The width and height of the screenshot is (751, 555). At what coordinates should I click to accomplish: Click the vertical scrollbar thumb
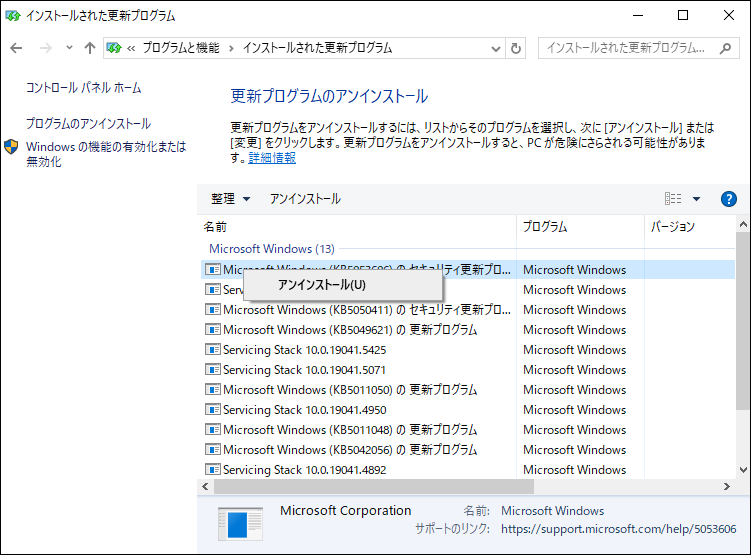click(743, 321)
